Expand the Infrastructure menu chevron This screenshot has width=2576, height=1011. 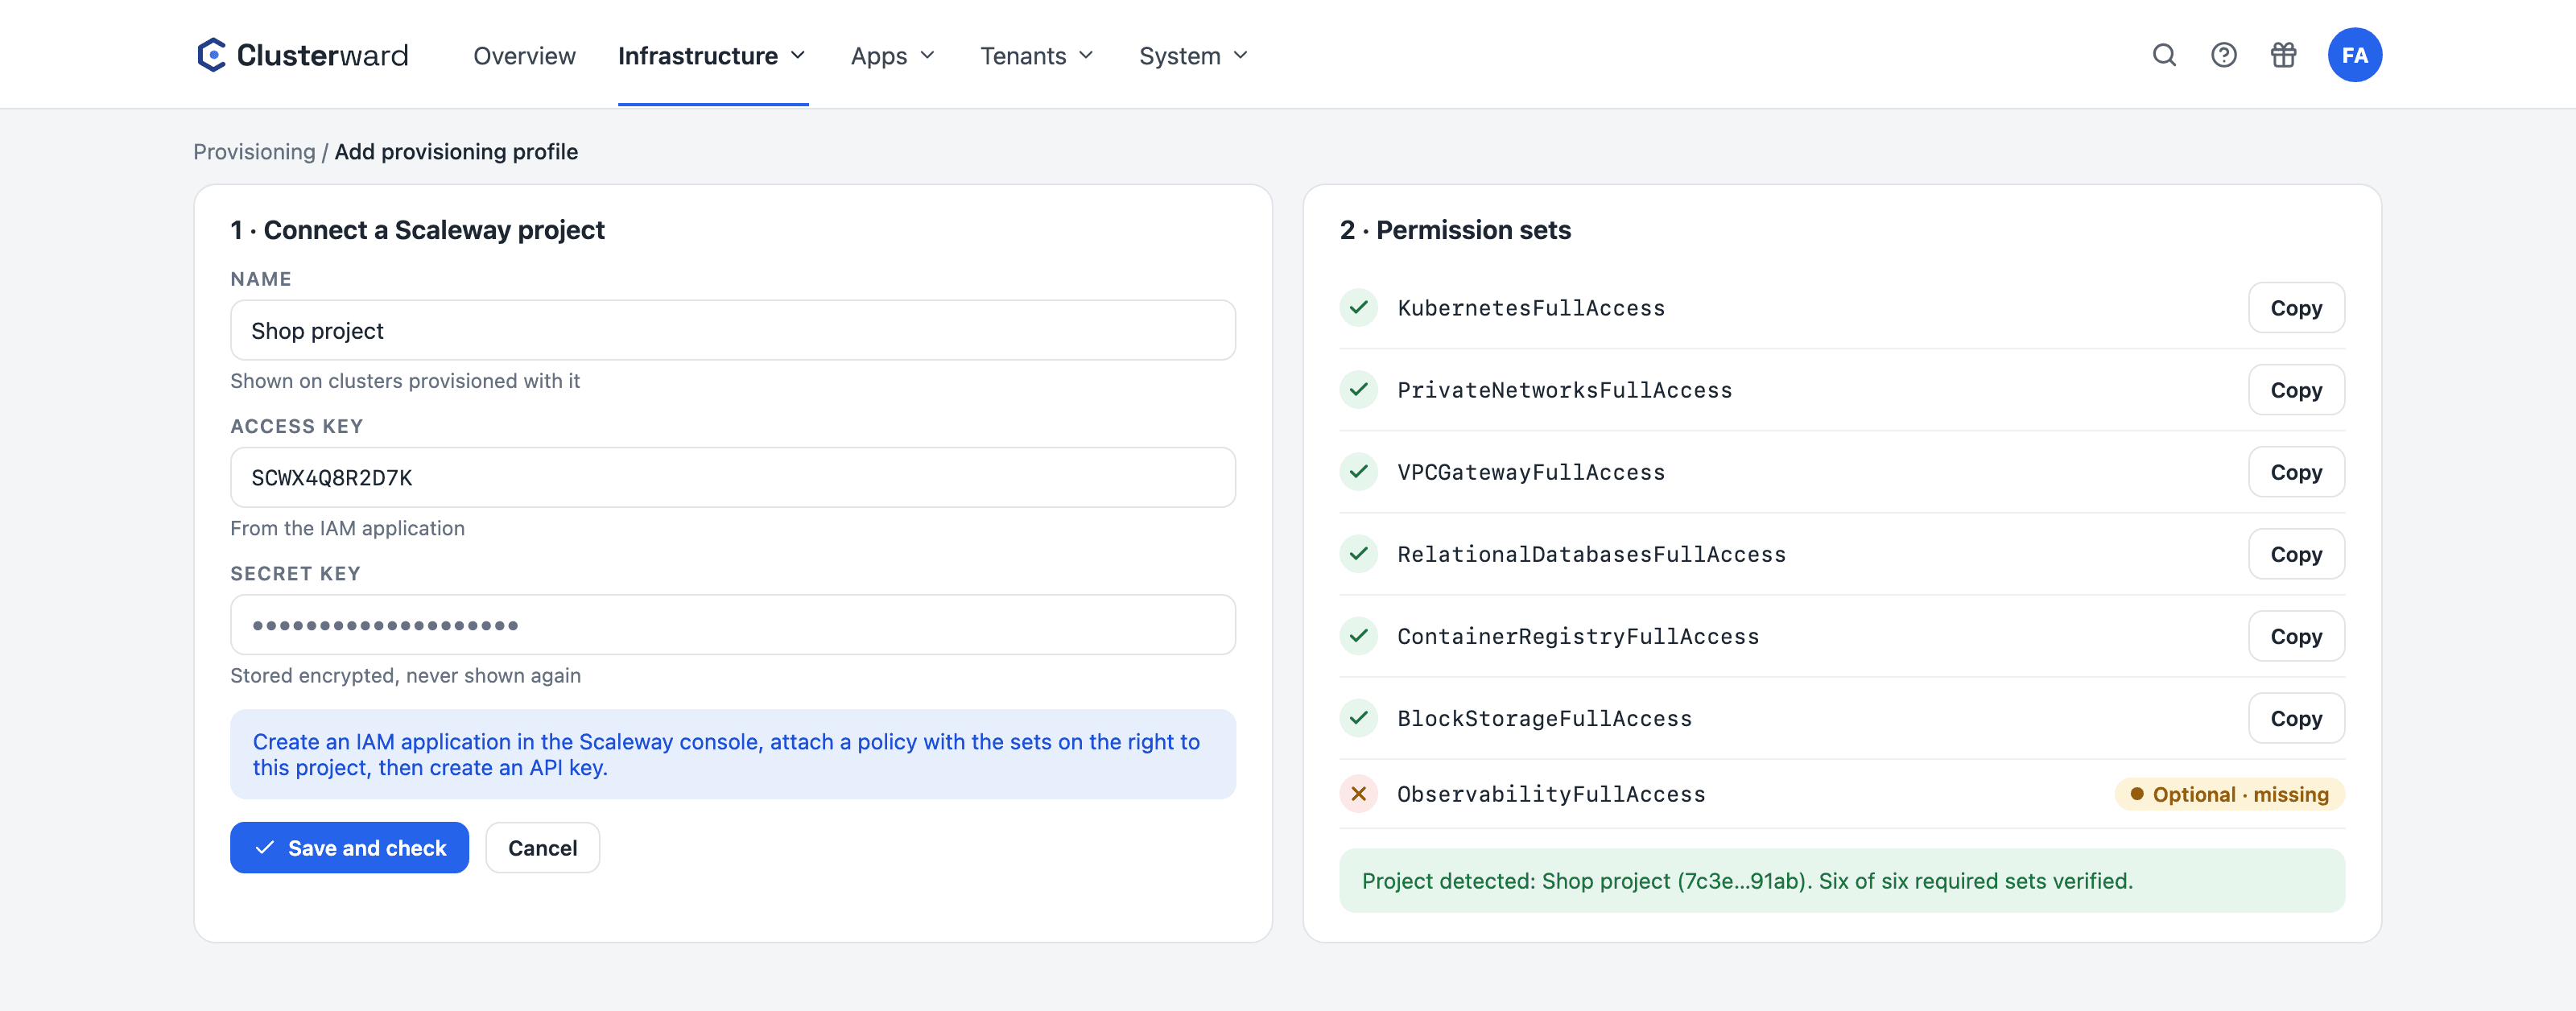pos(798,56)
